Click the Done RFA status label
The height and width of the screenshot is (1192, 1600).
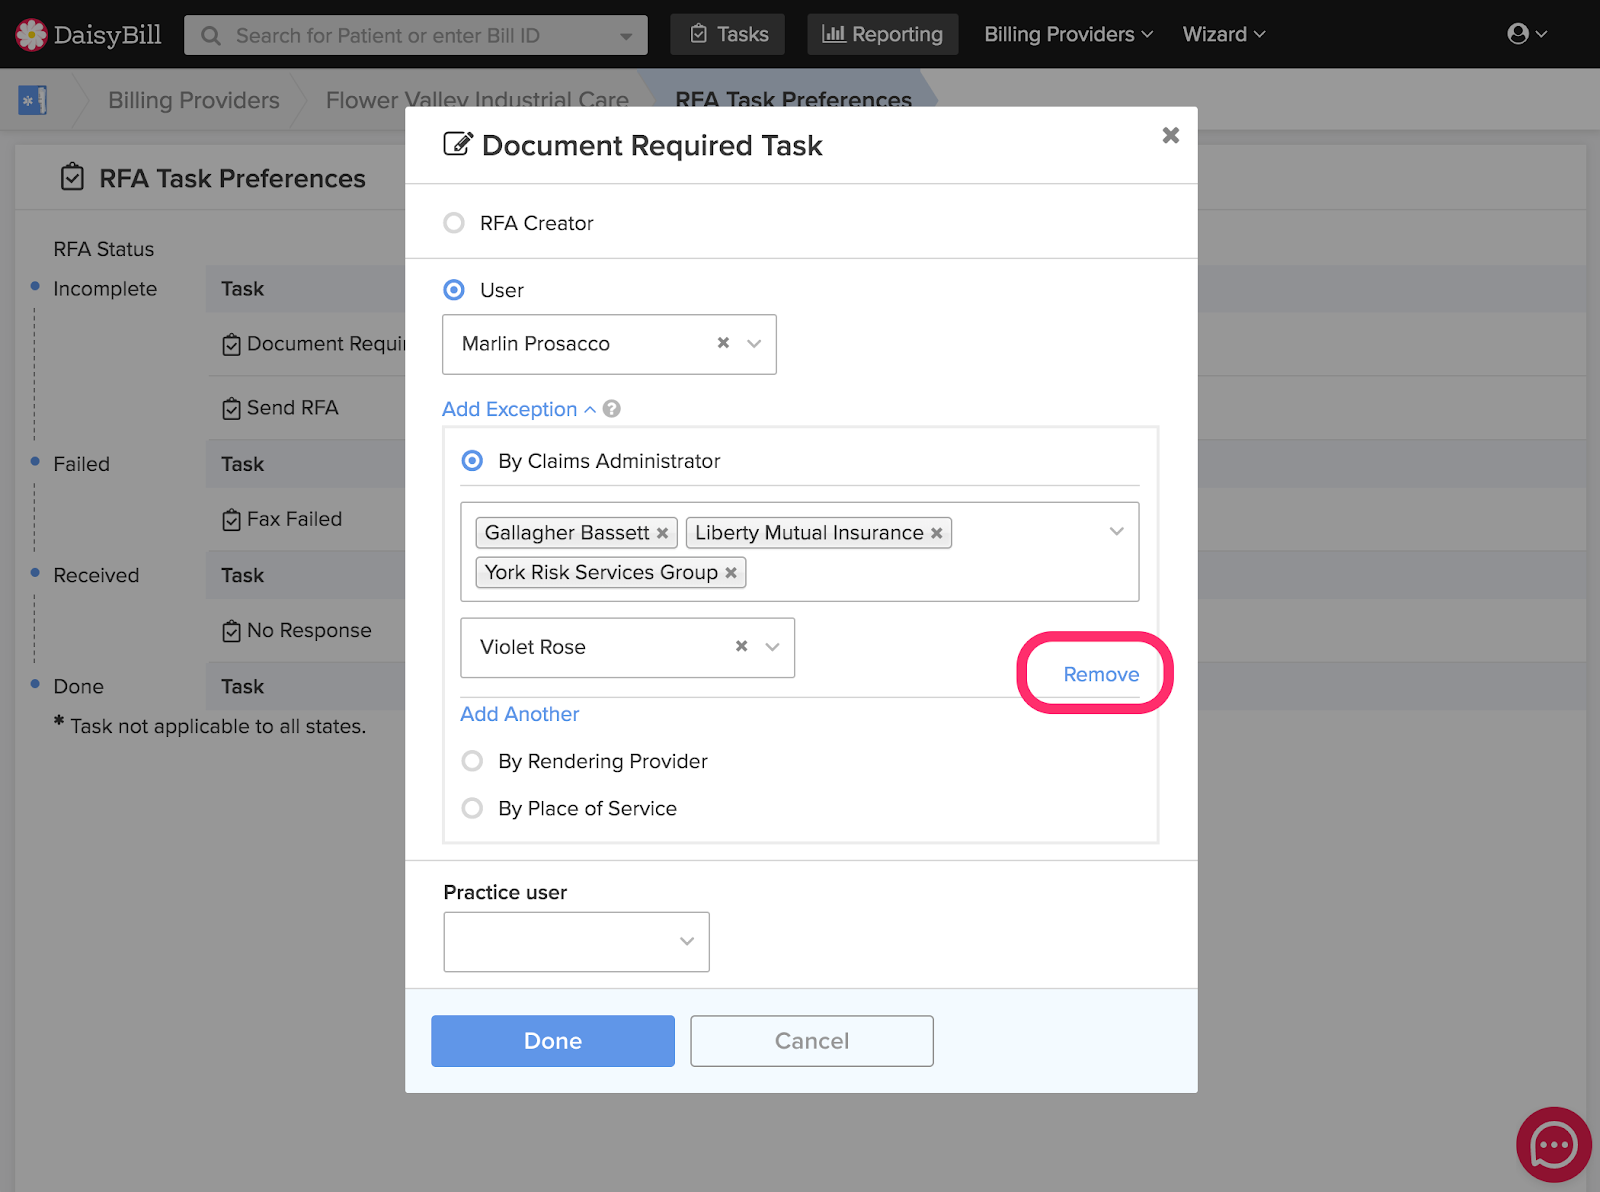pyautogui.click(x=78, y=686)
